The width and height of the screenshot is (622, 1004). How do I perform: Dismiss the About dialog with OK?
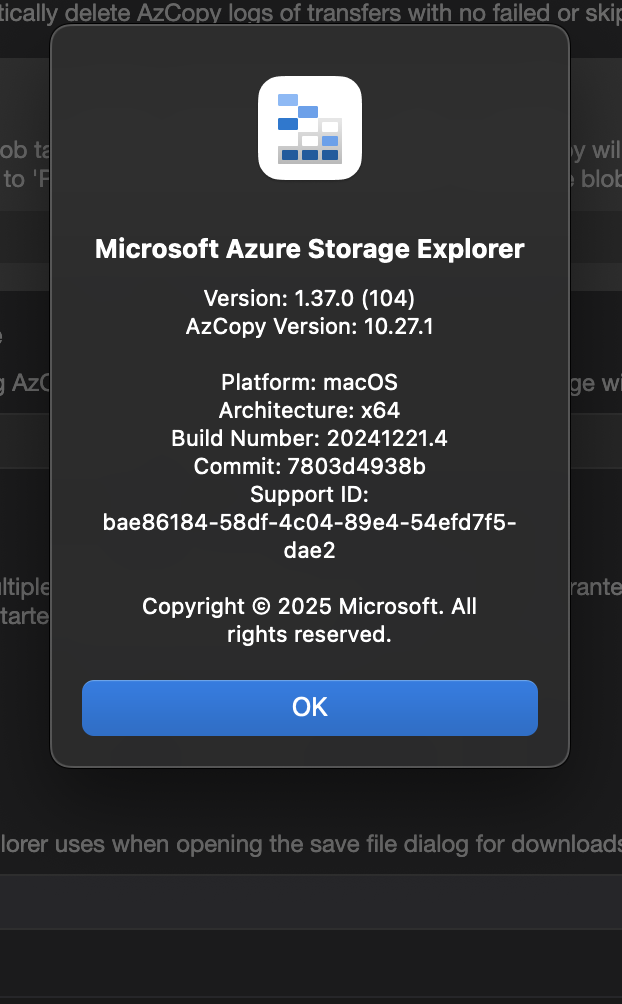(x=310, y=708)
